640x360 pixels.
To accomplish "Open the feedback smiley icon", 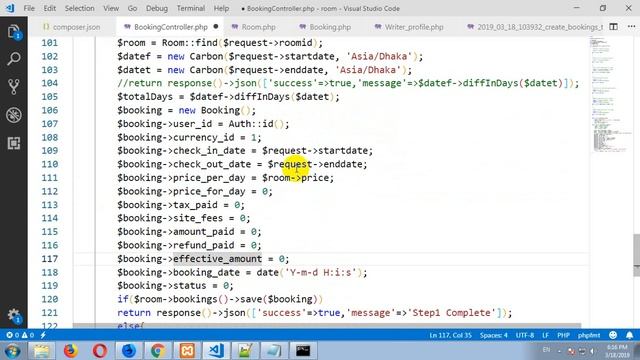I will click(613, 335).
